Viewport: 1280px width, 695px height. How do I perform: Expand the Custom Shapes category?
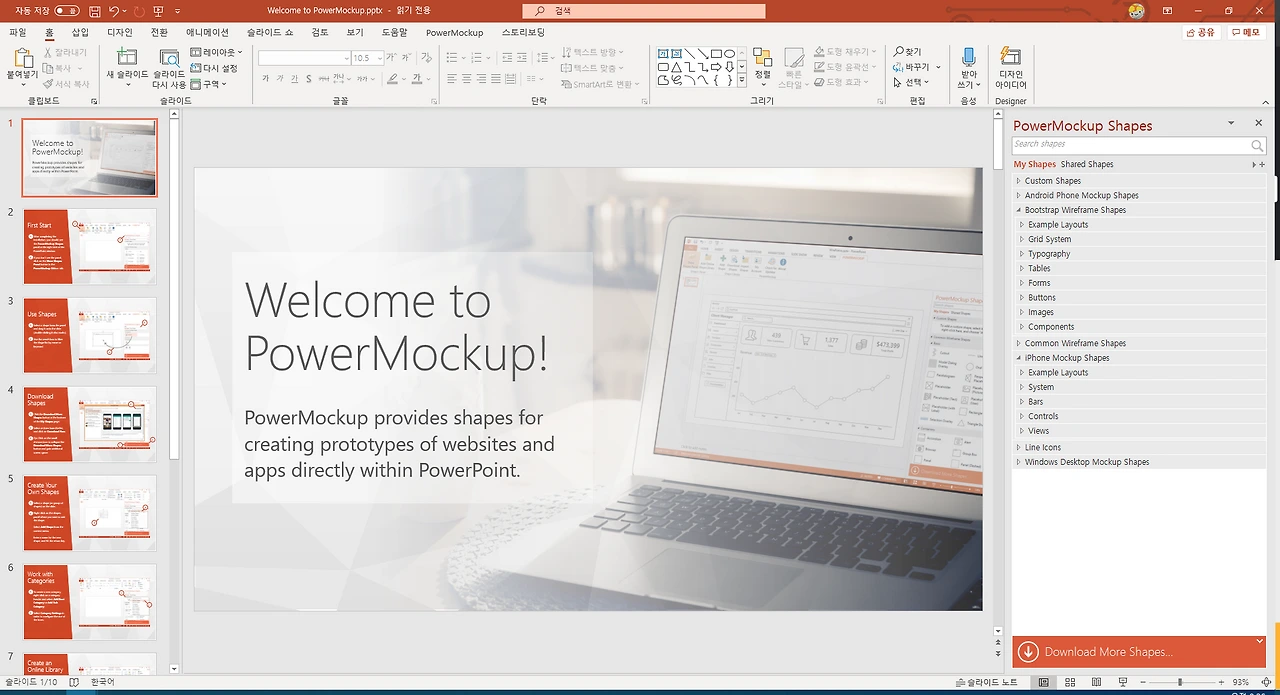pyautogui.click(x=1018, y=181)
